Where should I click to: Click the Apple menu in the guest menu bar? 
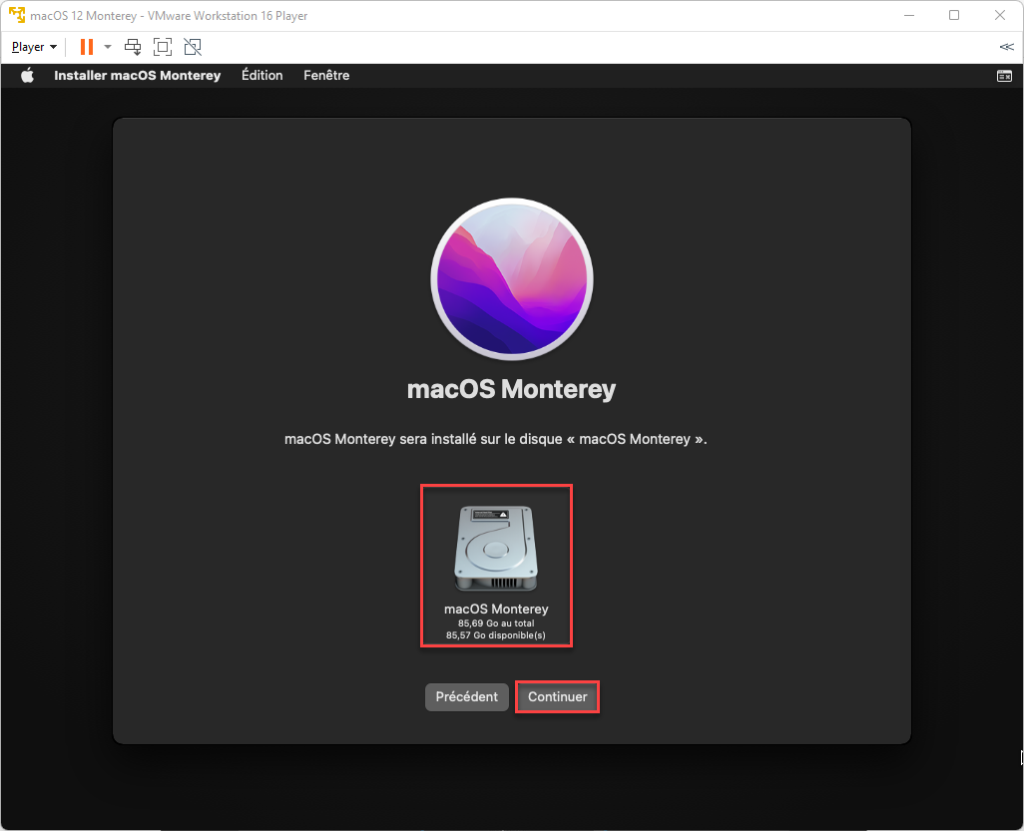(x=26, y=75)
